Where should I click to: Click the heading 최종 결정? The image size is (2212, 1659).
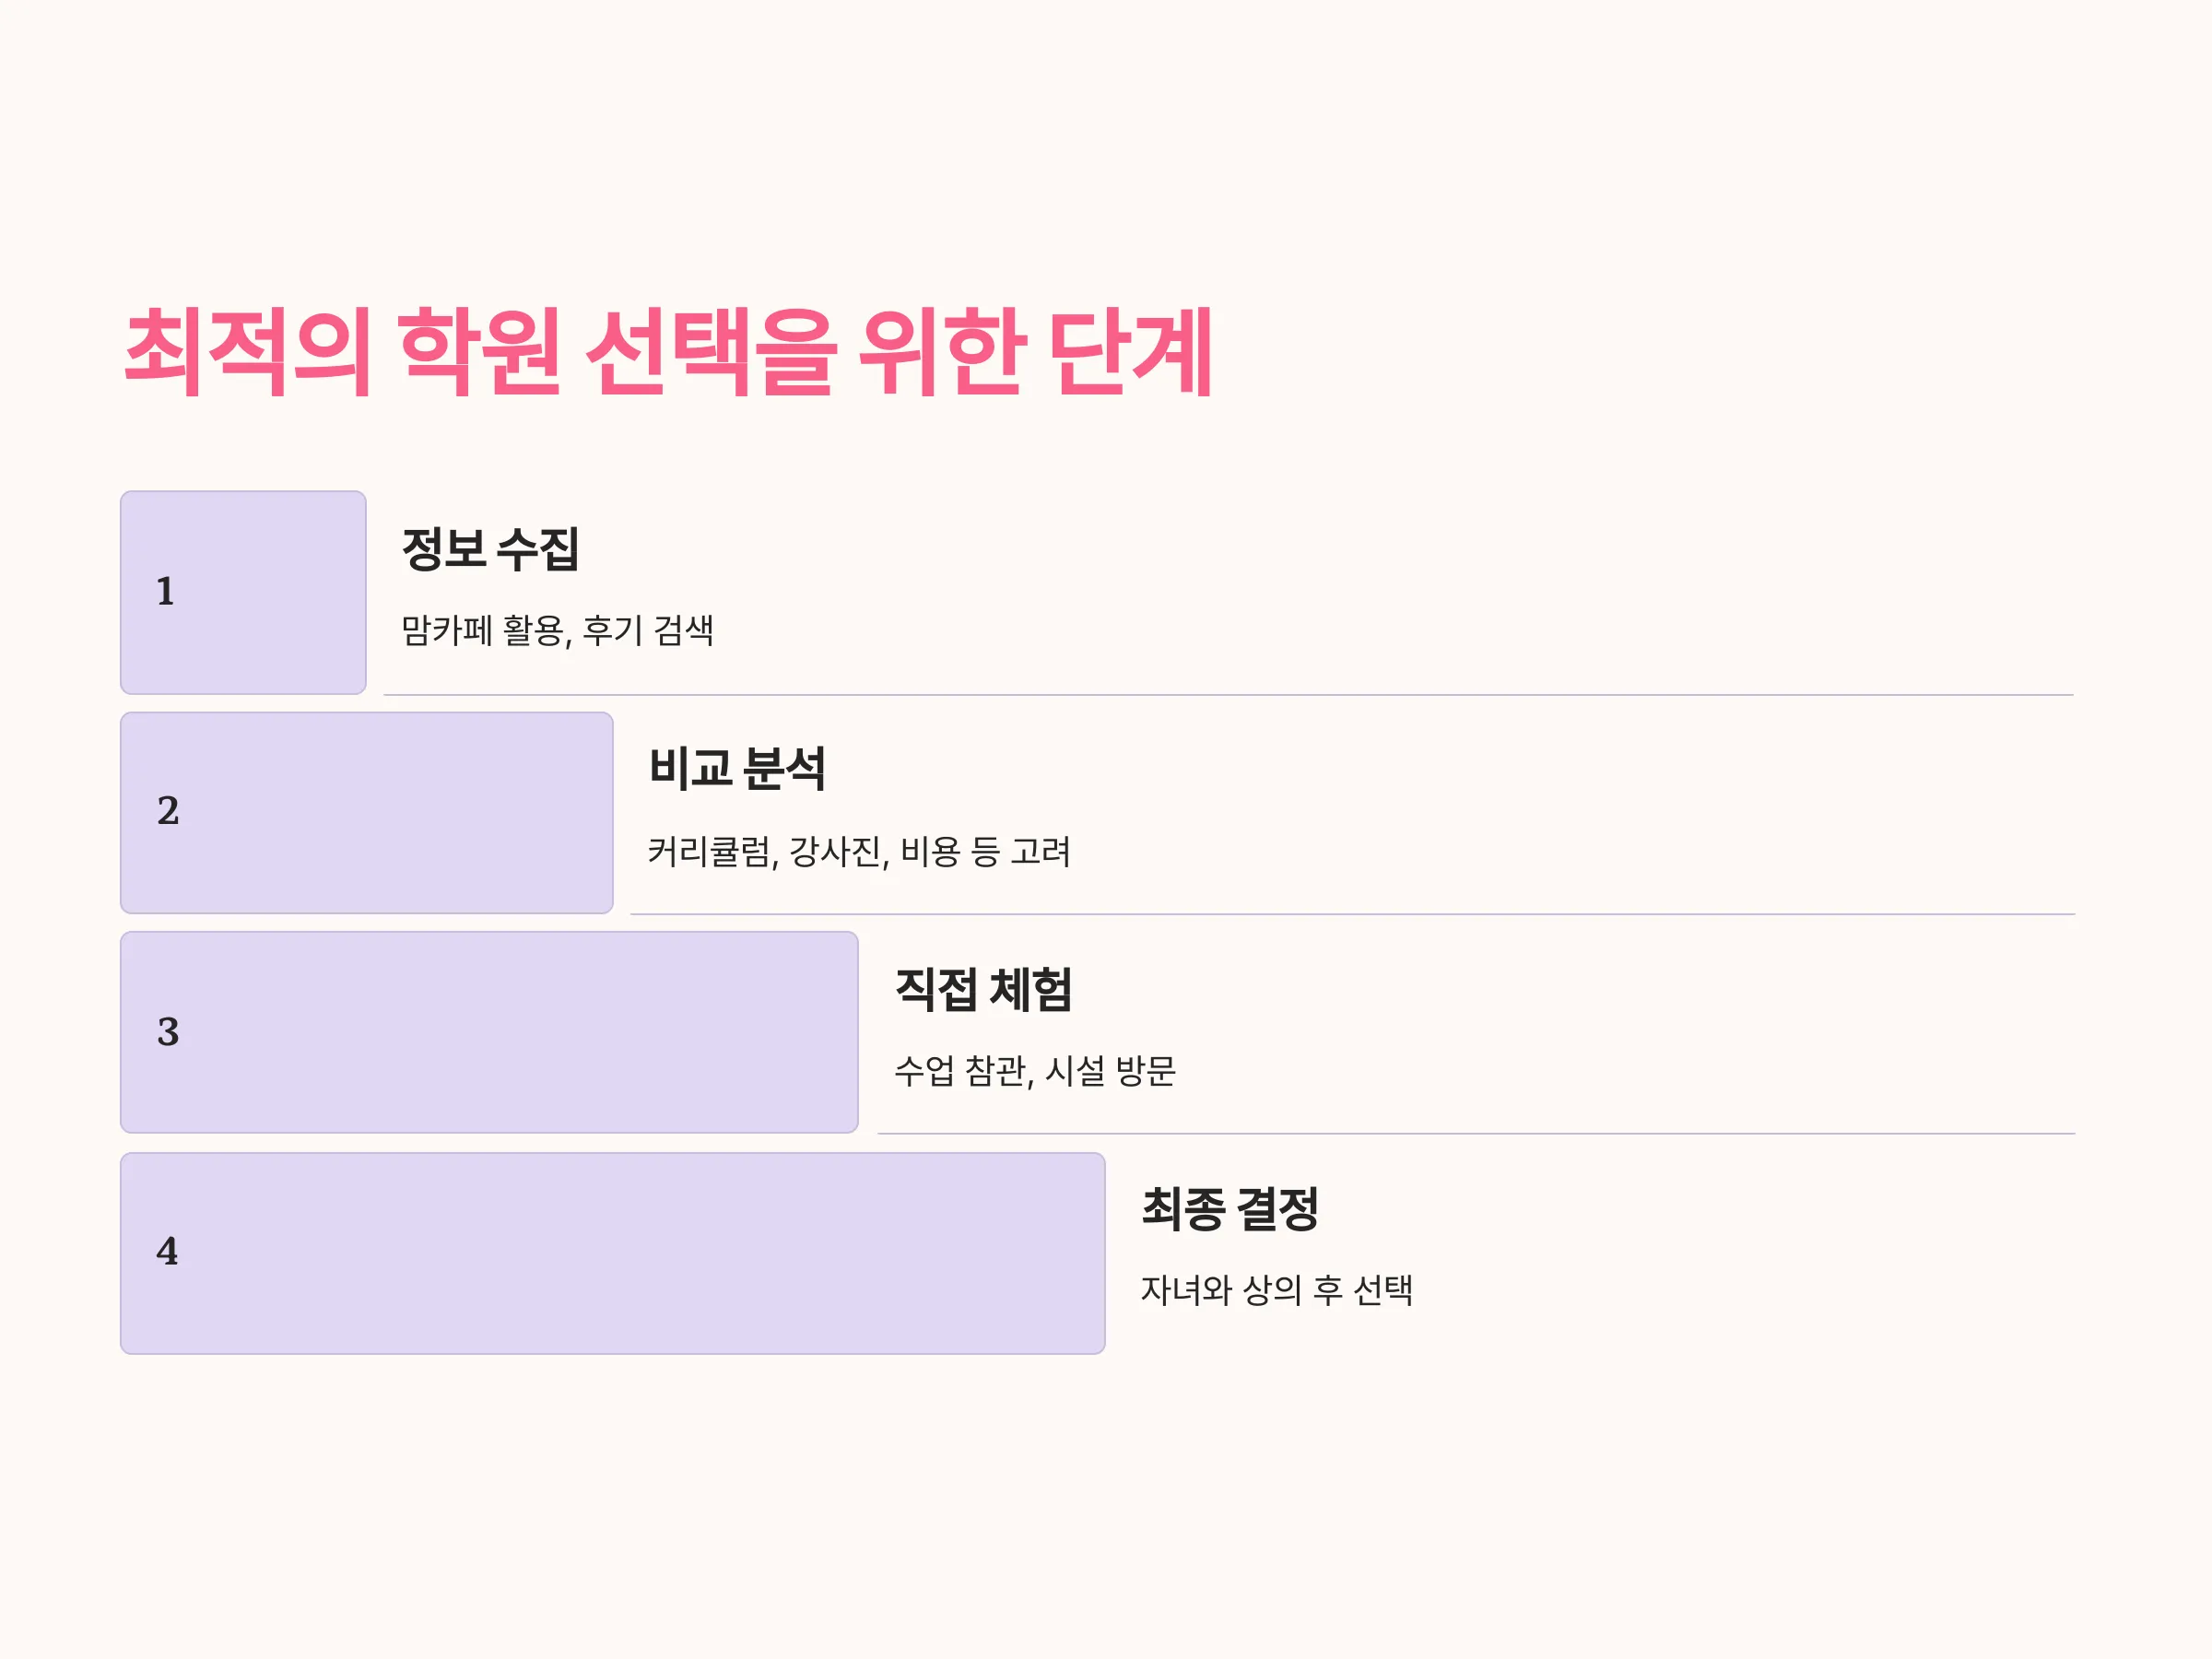(1230, 1208)
